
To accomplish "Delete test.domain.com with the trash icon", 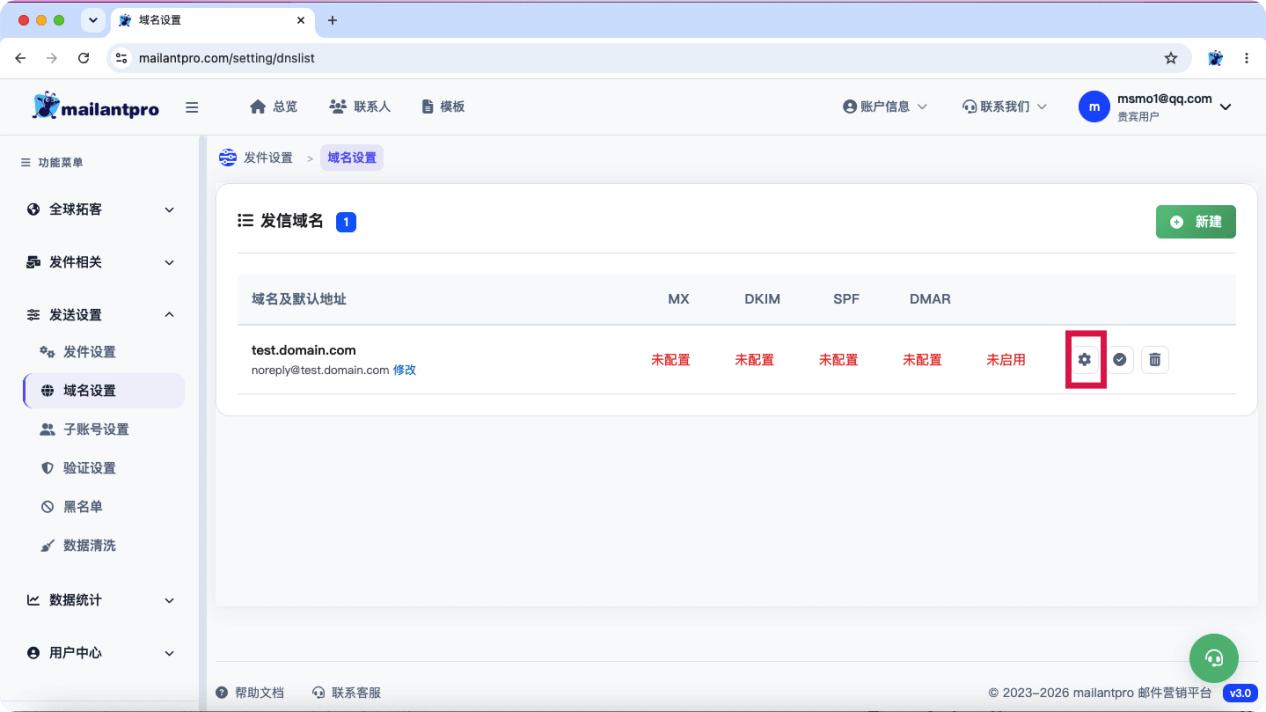I will coord(1155,360).
